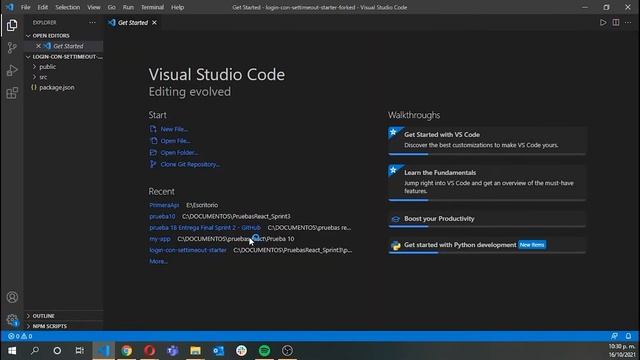Open the Run menu
640x360 pixels.
pyautogui.click(x=128, y=7)
